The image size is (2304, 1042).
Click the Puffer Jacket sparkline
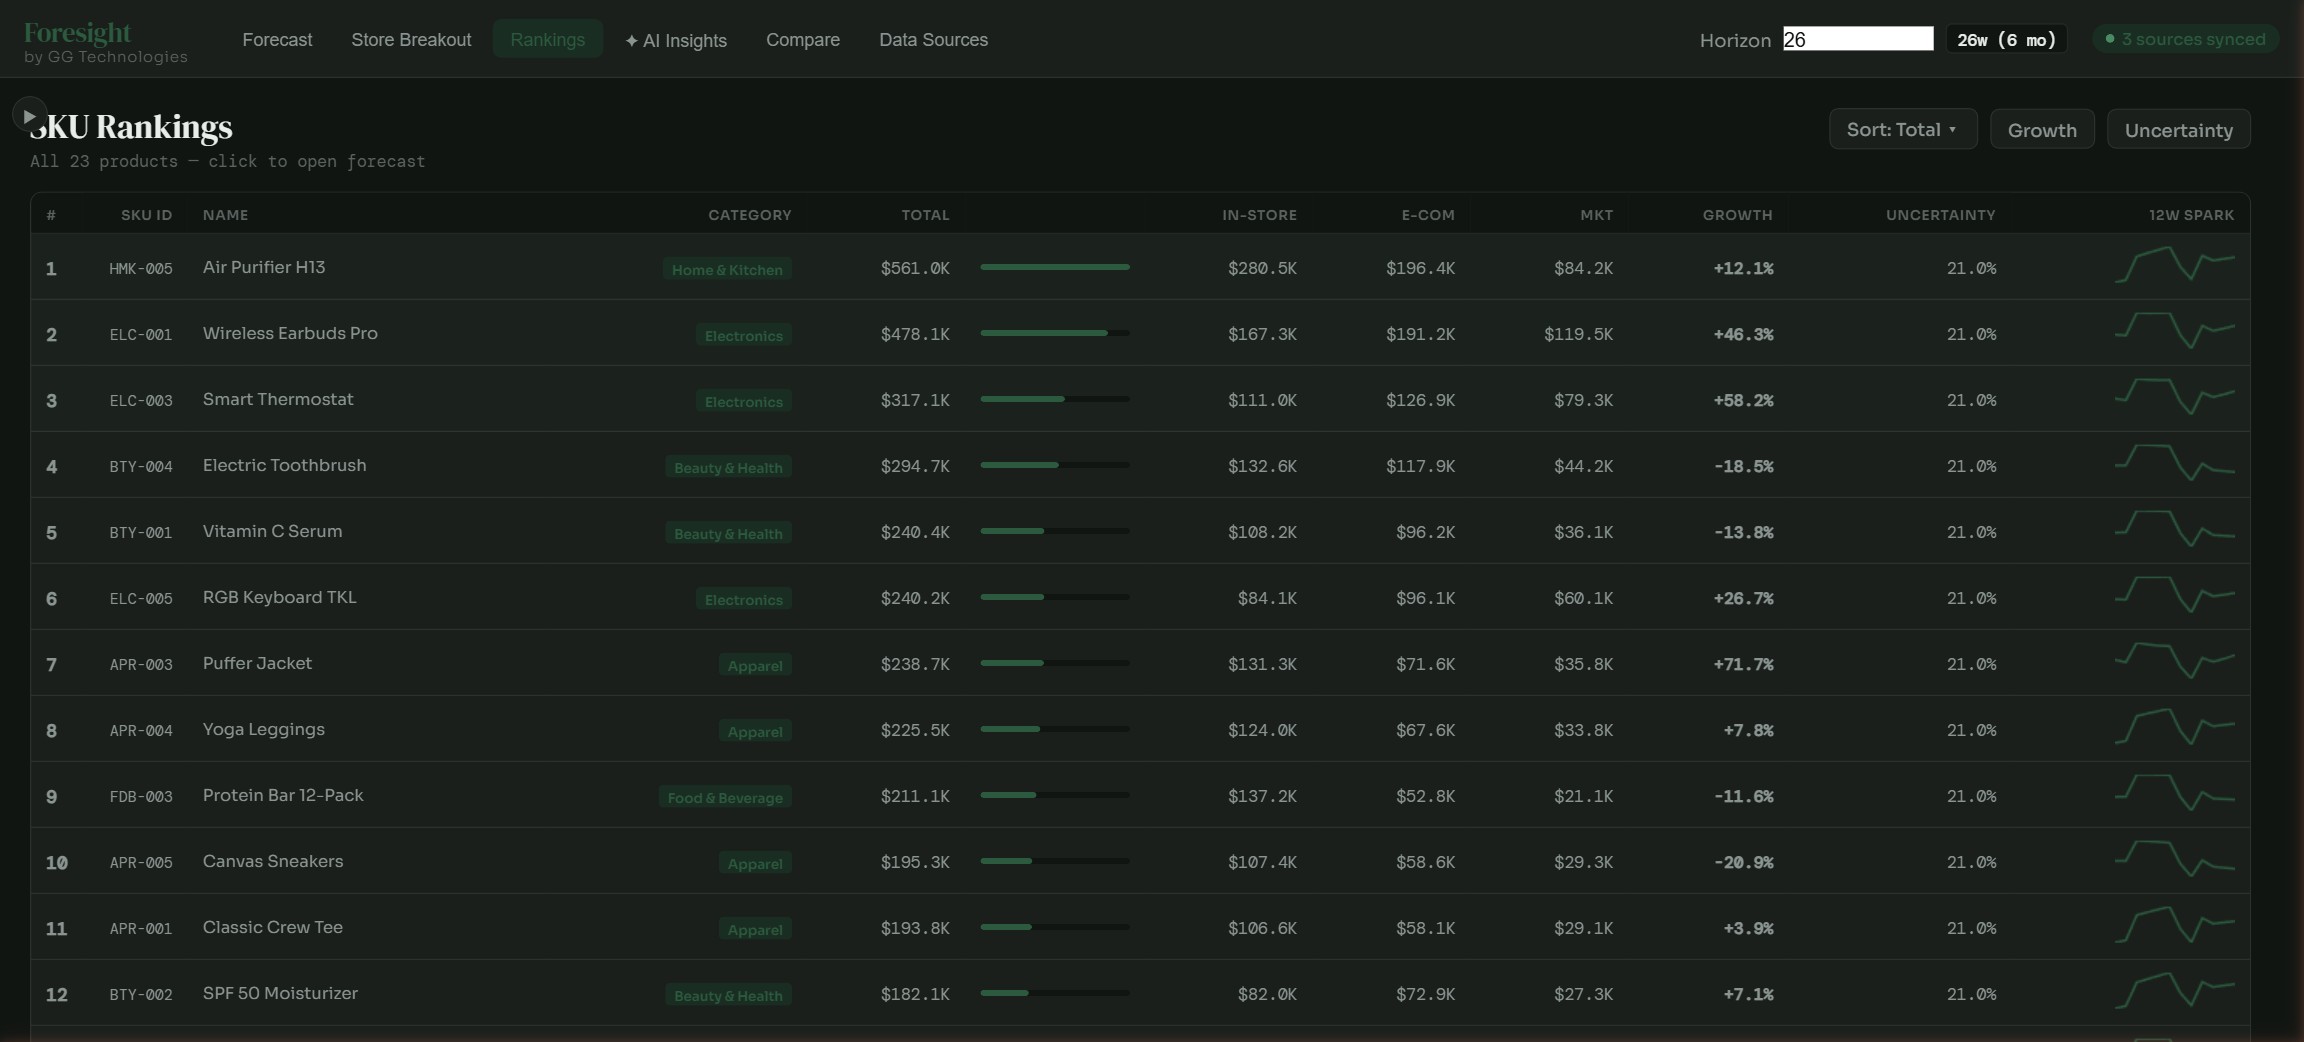point(2174,662)
